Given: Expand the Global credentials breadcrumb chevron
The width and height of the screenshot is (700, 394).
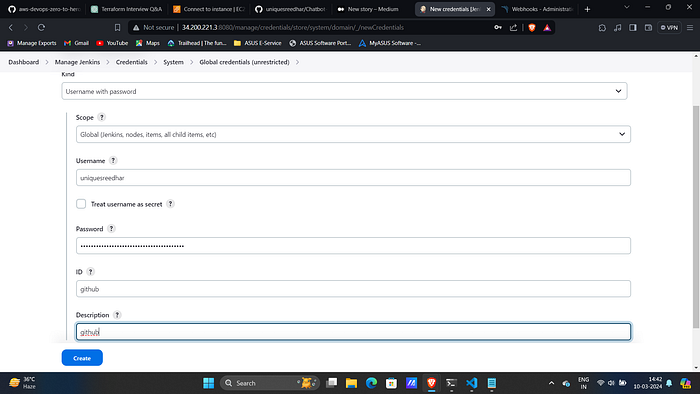Looking at the screenshot, I should [297, 62].
